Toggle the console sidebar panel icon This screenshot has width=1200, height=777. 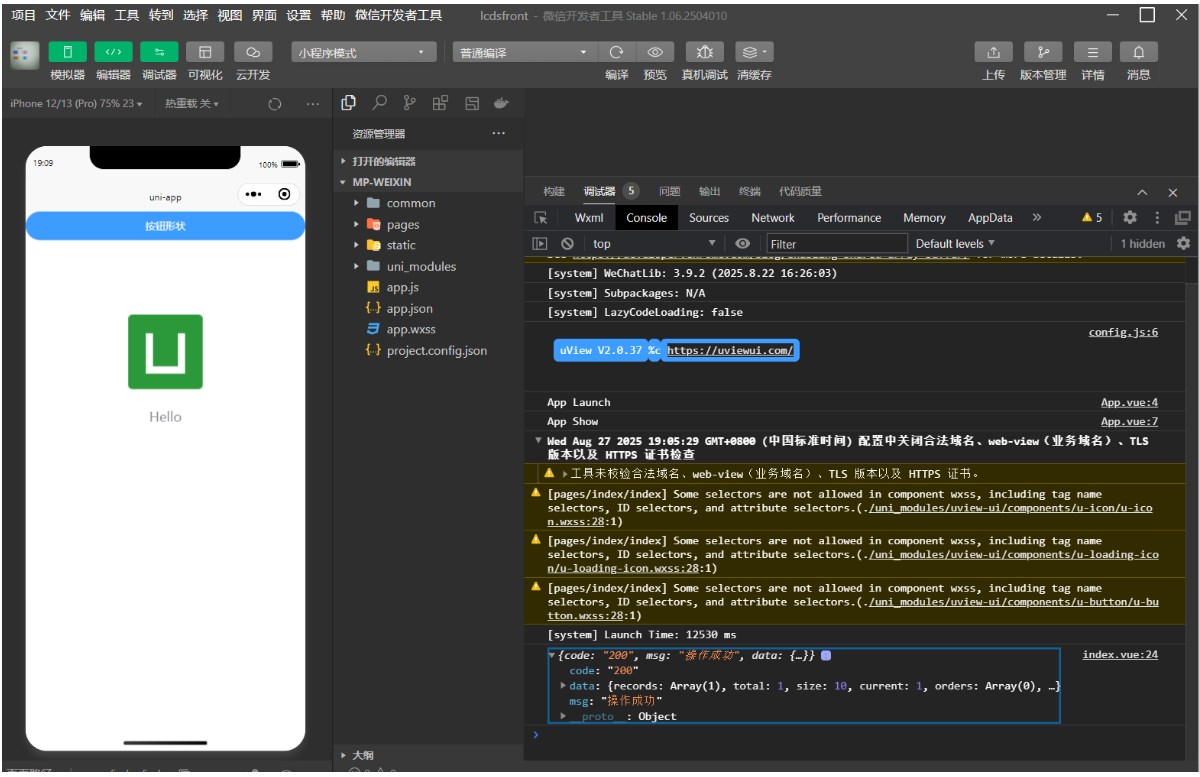[x=540, y=243]
